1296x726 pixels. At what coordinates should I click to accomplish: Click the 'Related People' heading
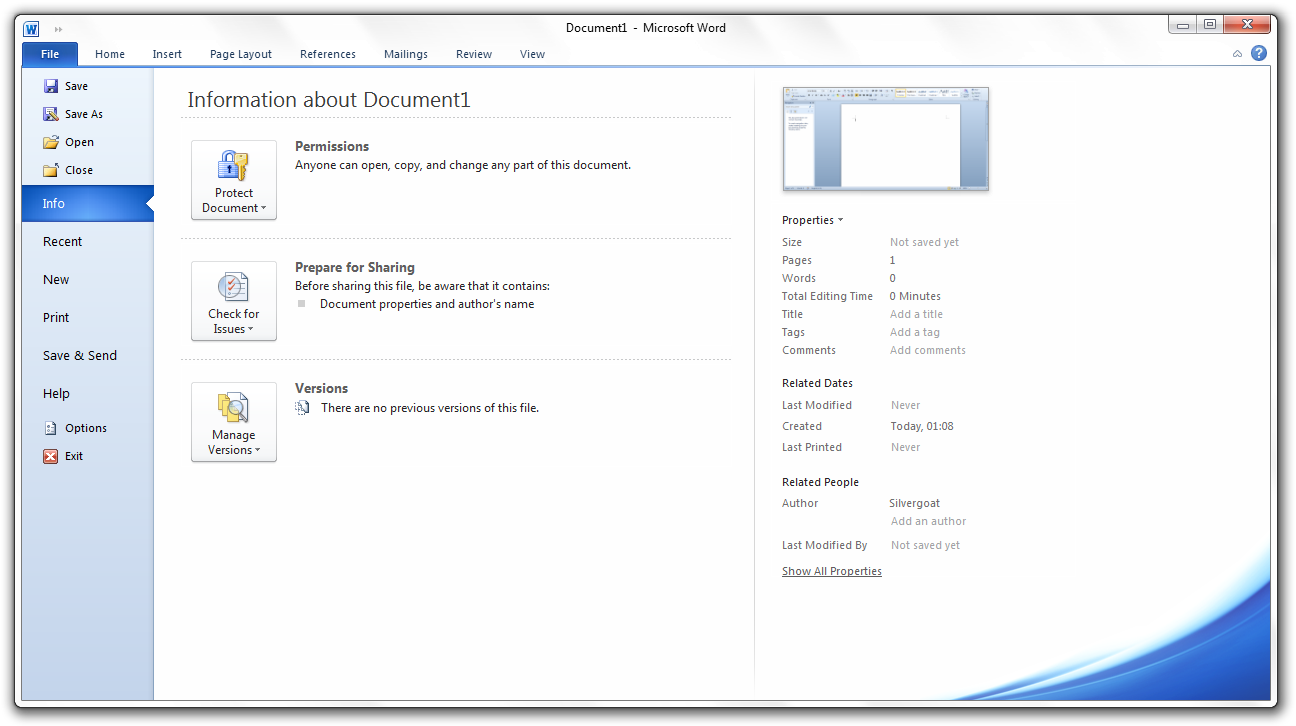(x=820, y=483)
